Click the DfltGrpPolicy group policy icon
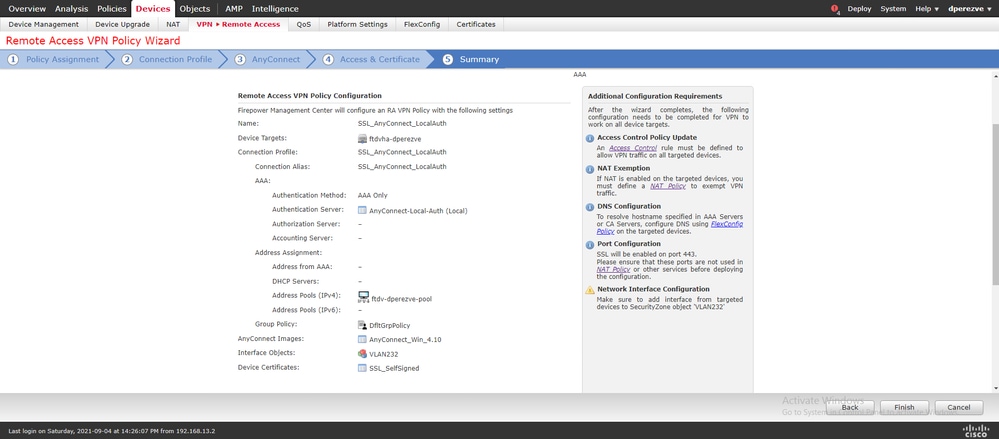This screenshot has height=439, width=999. [363, 325]
